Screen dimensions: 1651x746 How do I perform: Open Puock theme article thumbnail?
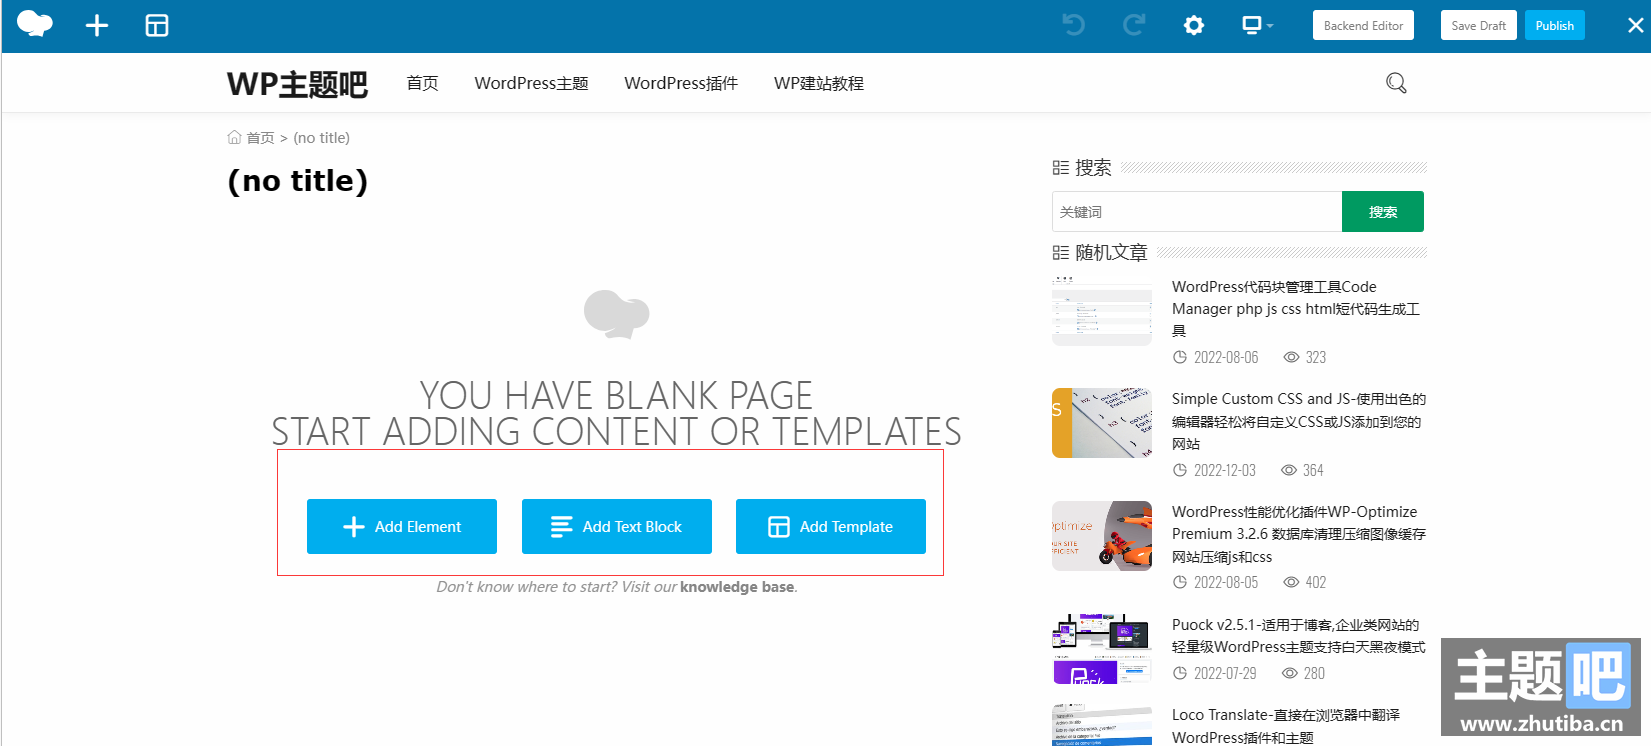click(x=1102, y=649)
